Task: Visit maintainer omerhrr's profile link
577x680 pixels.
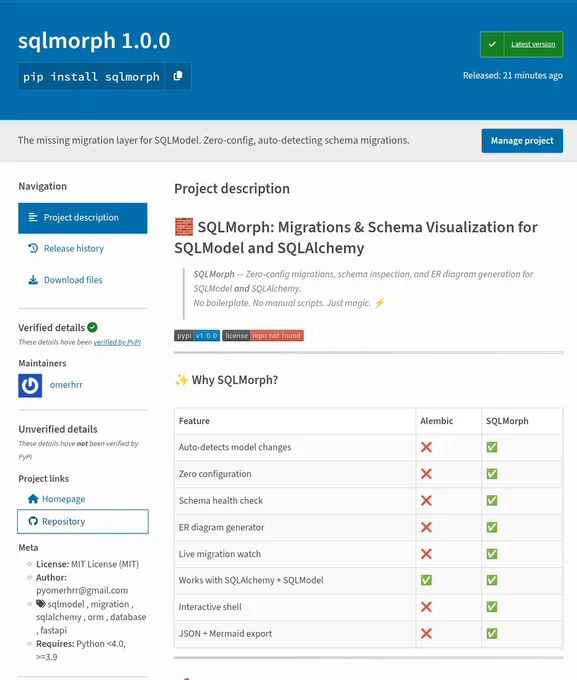Action: 66,385
